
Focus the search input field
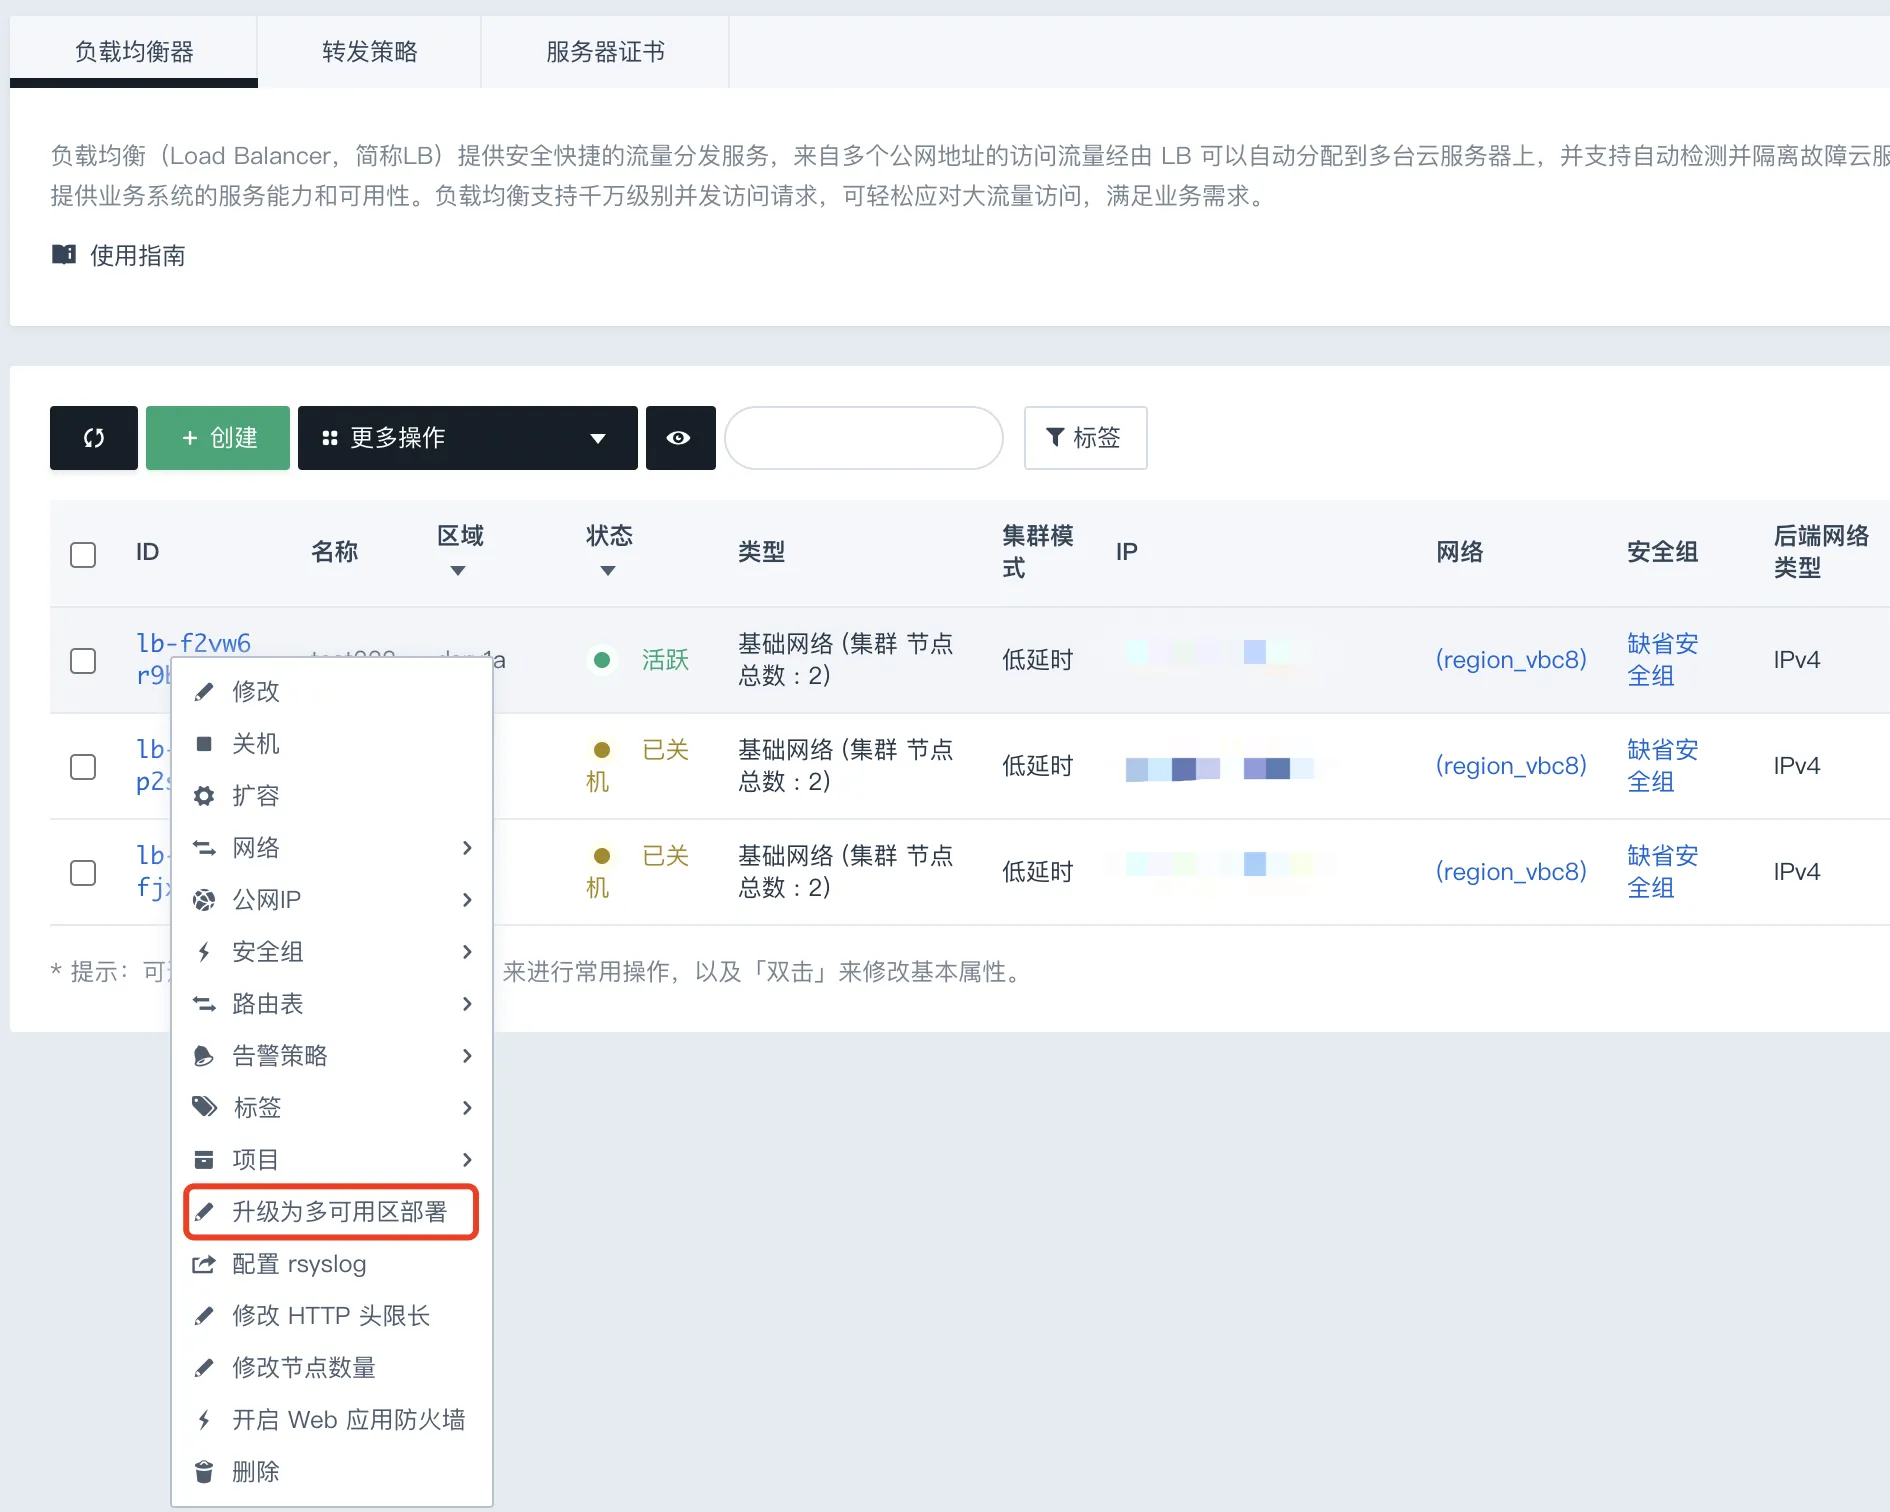tap(863, 438)
